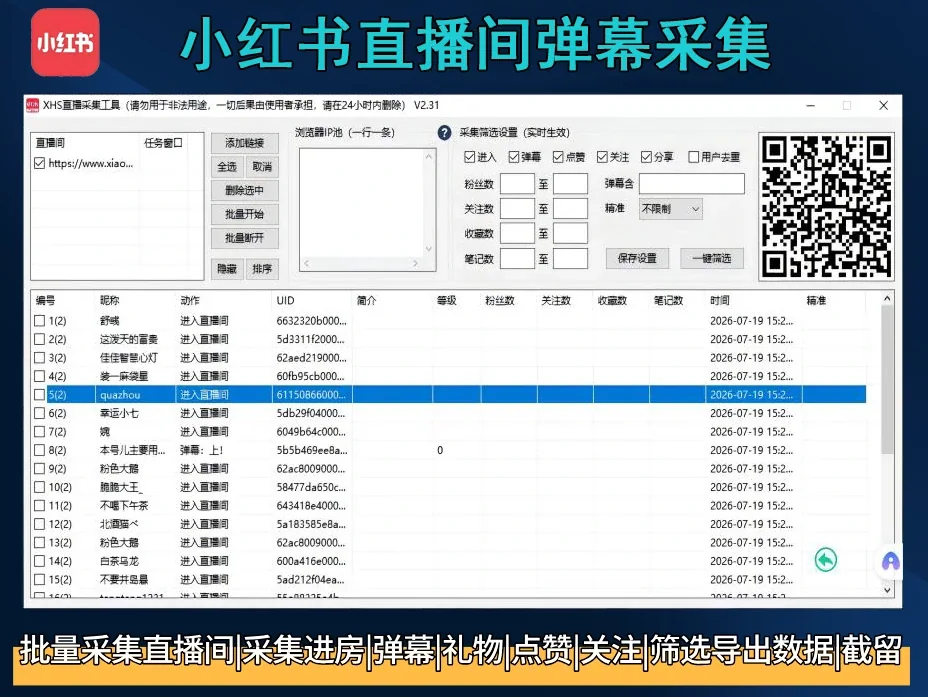Click UID 5ad212f04ea... cell

[310, 579]
